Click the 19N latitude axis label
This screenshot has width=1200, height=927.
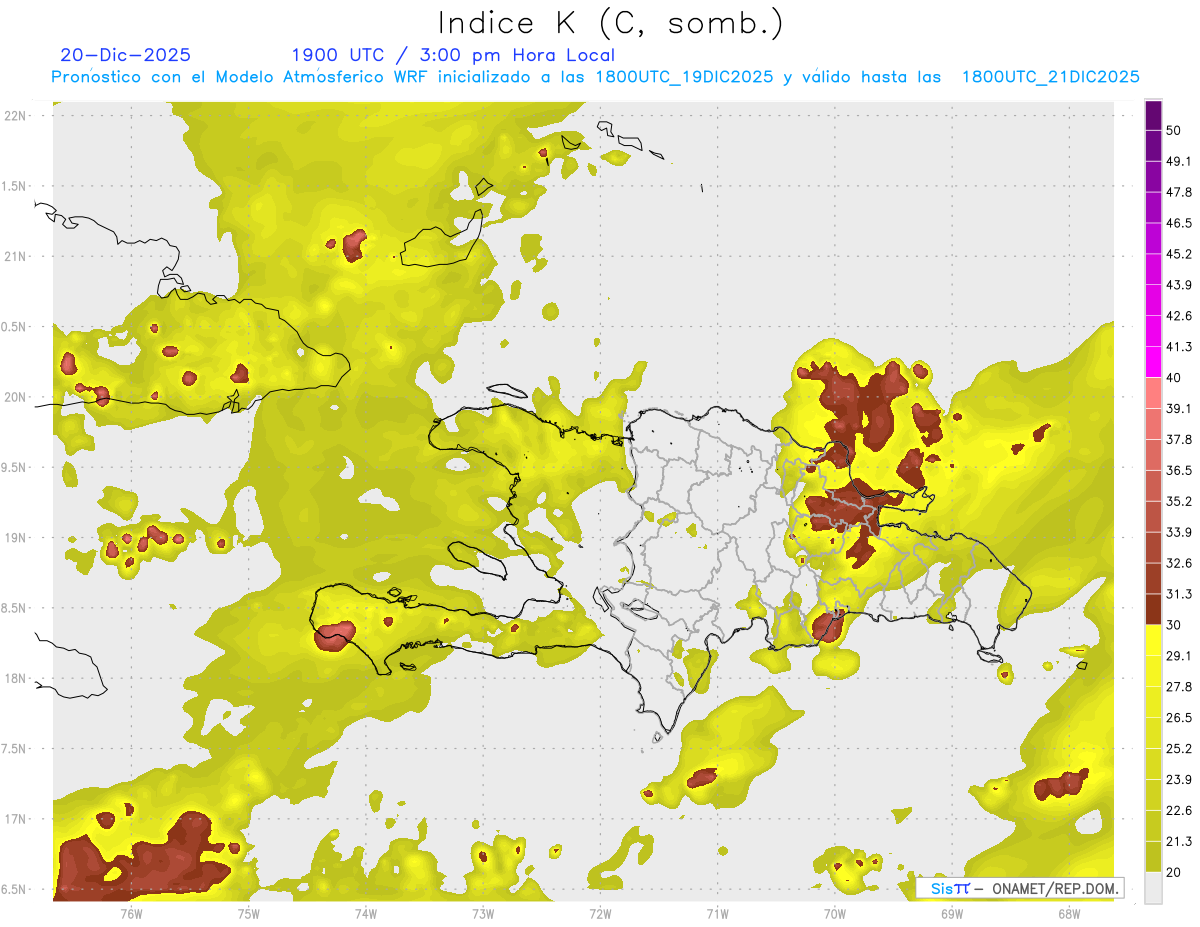pos(18,538)
